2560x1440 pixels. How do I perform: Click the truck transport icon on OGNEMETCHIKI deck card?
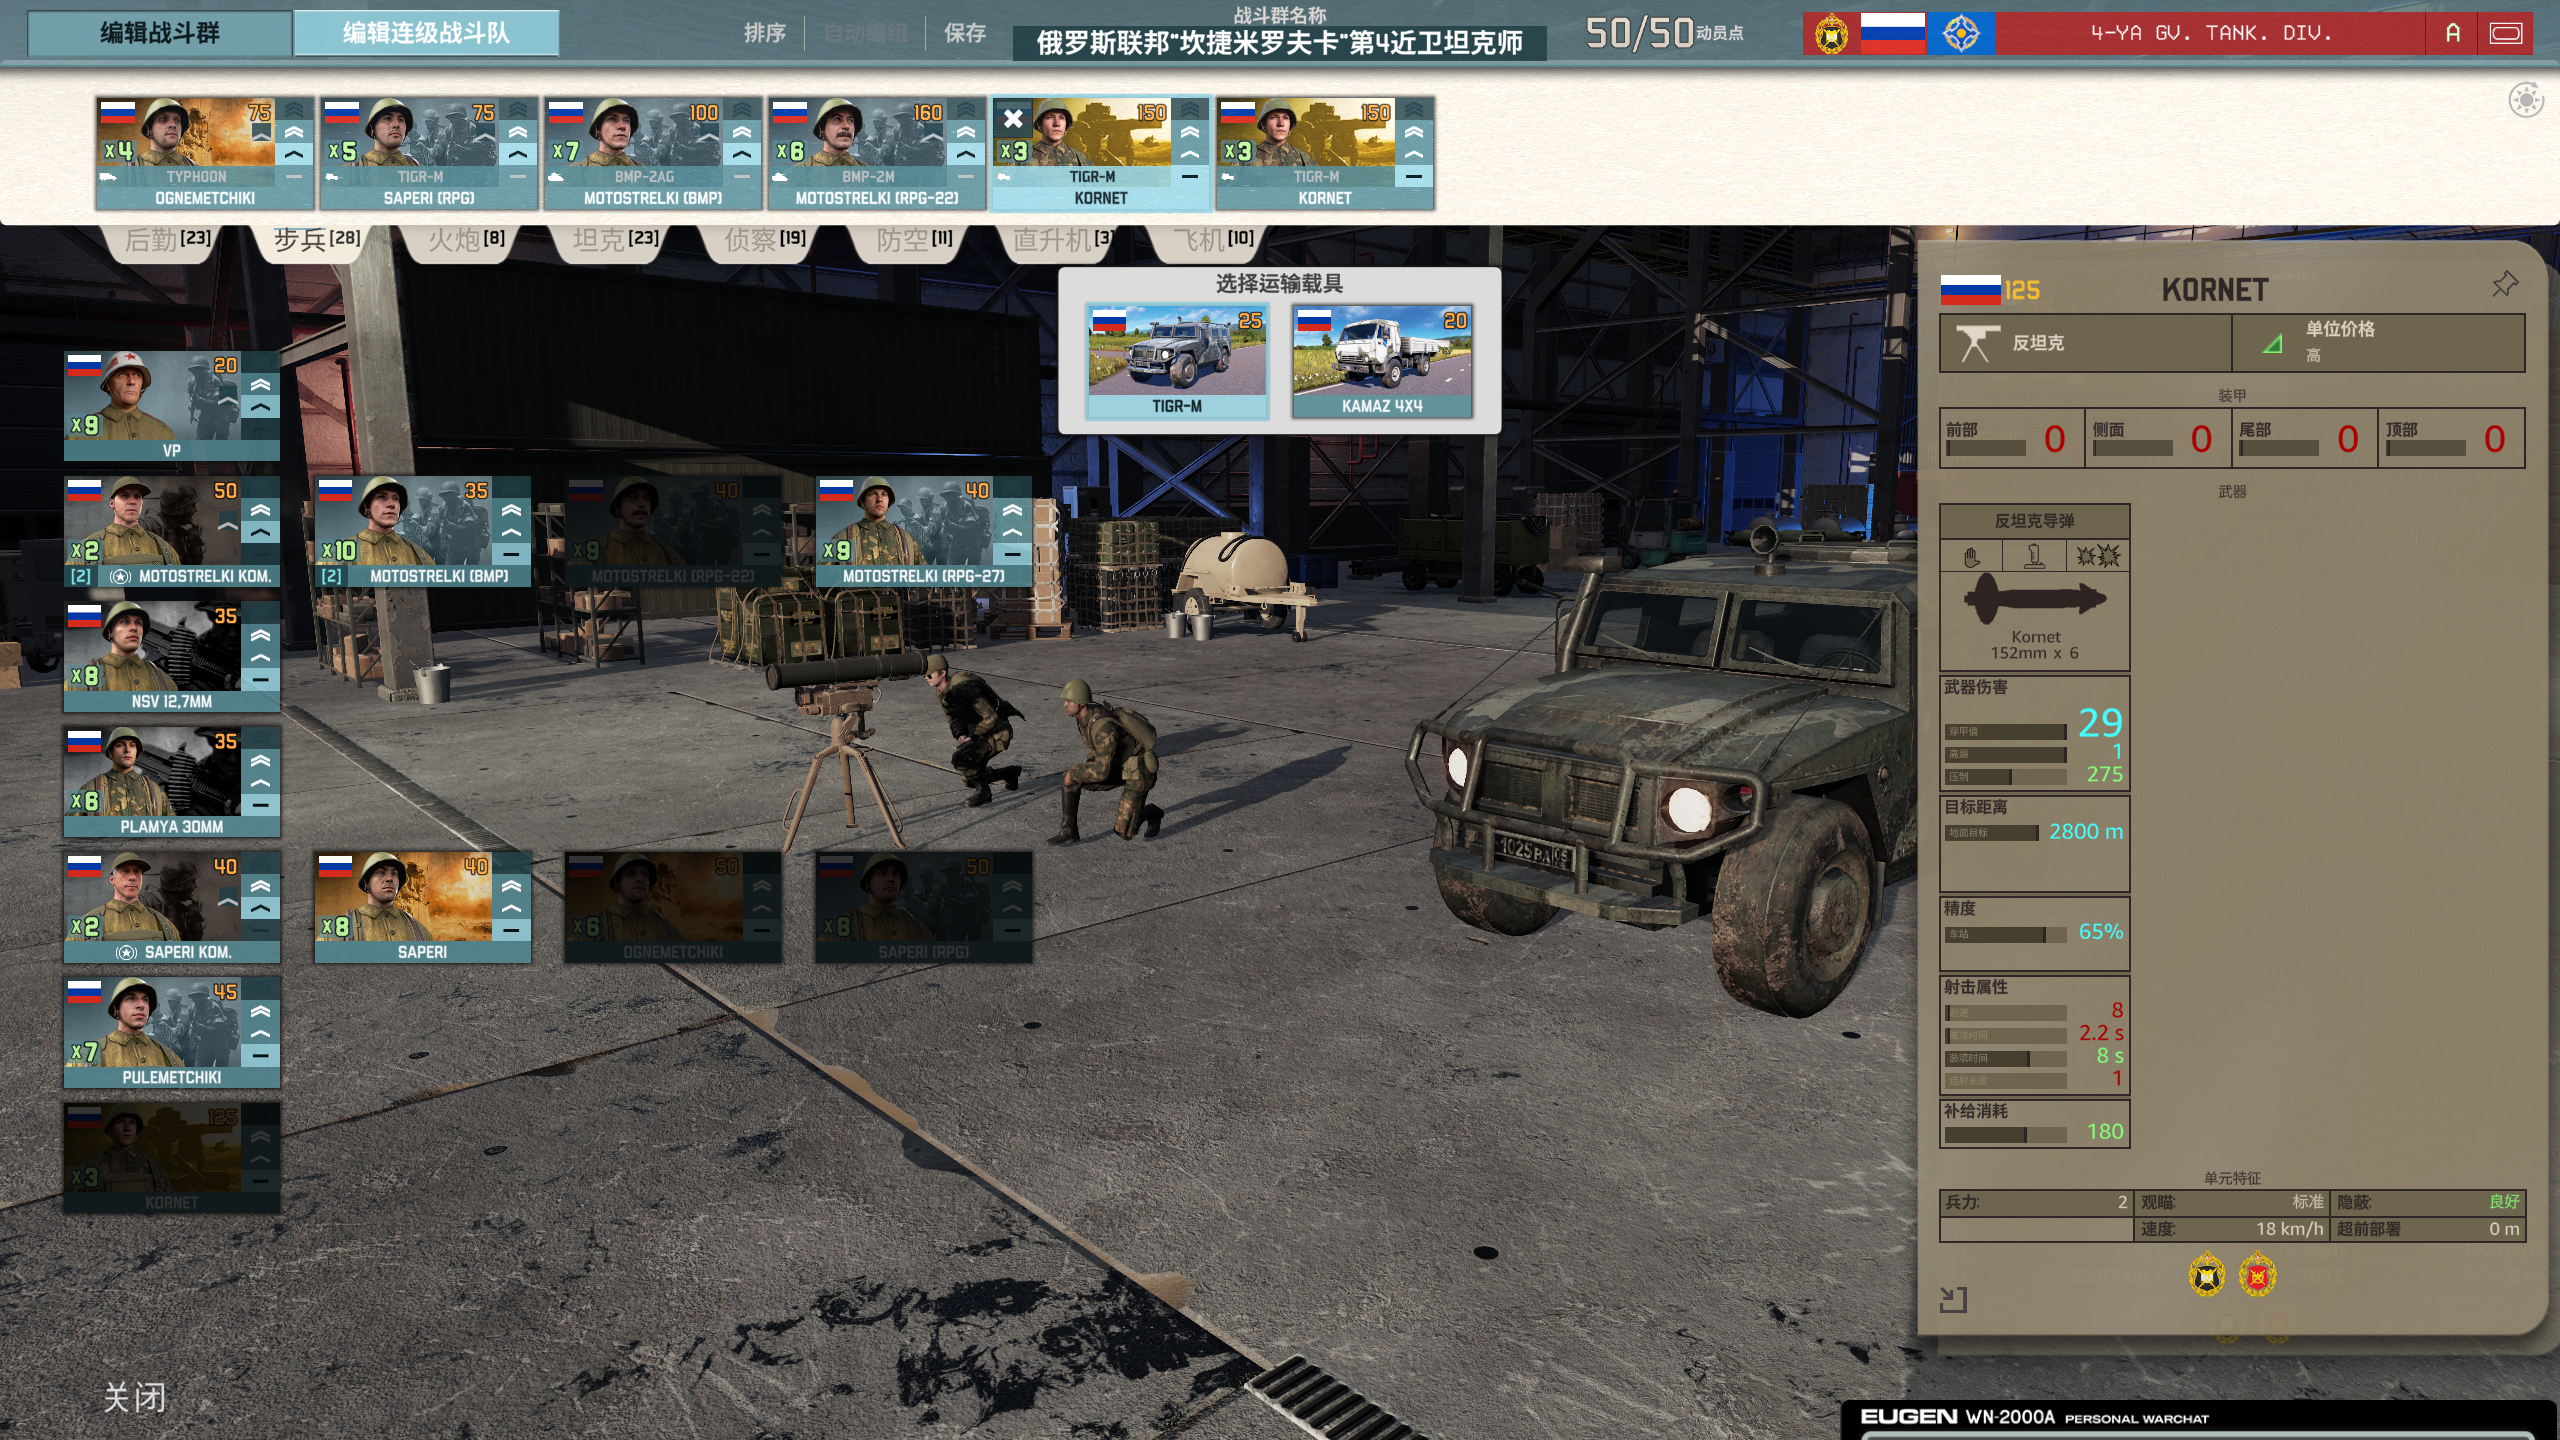(108, 177)
